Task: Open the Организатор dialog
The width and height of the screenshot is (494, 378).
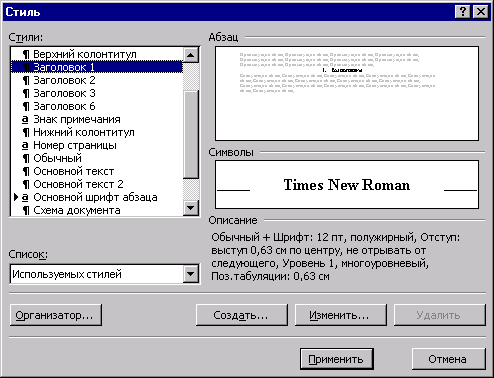Action: tap(56, 315)
